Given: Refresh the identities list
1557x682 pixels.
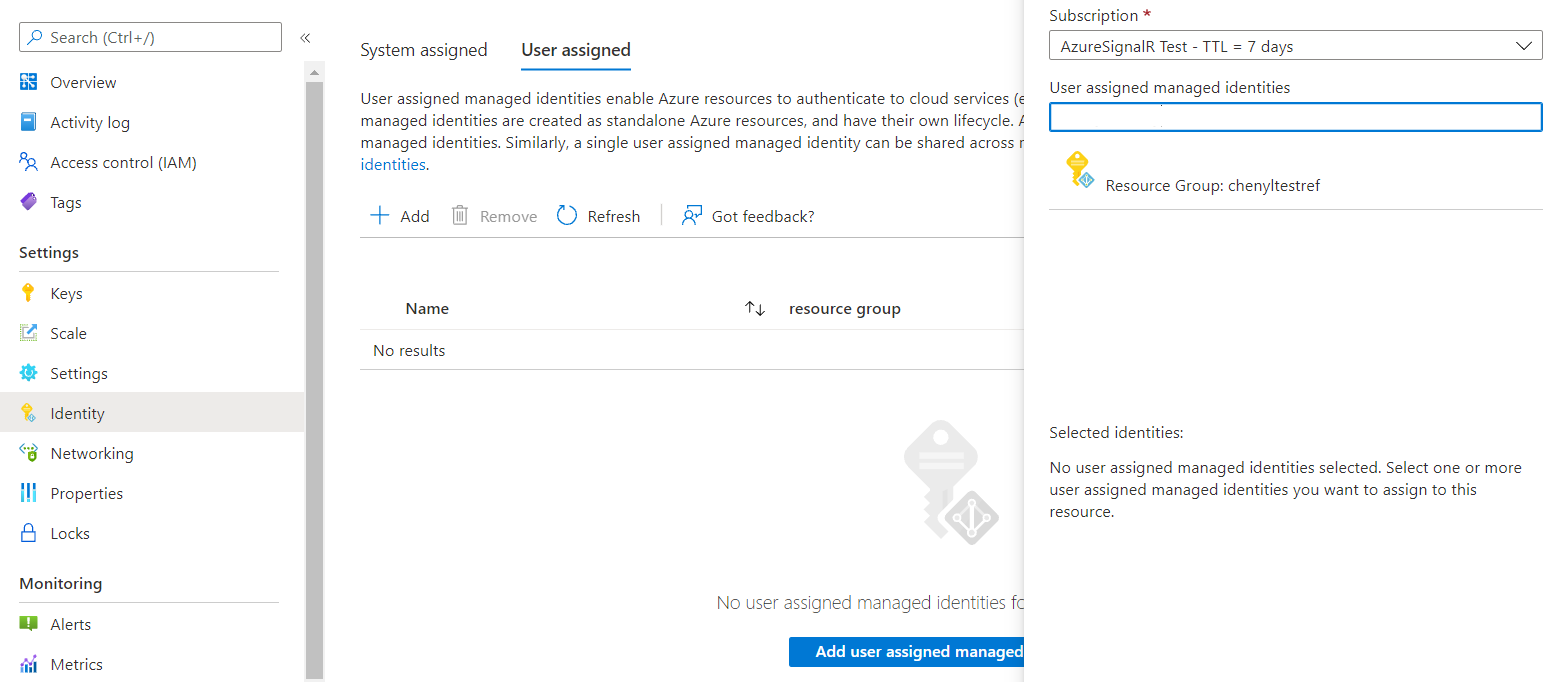Looking at the screenshot, I should pos(598,215).
